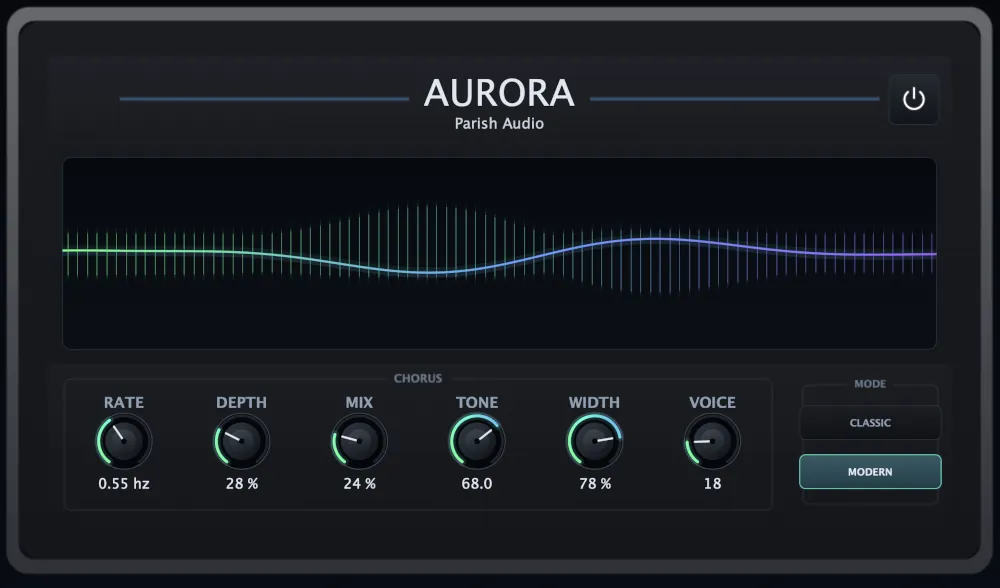Screen dimensions: 1000x588
Task: Toggle the plugin power bypass button
Action: [x=913, y=99]
